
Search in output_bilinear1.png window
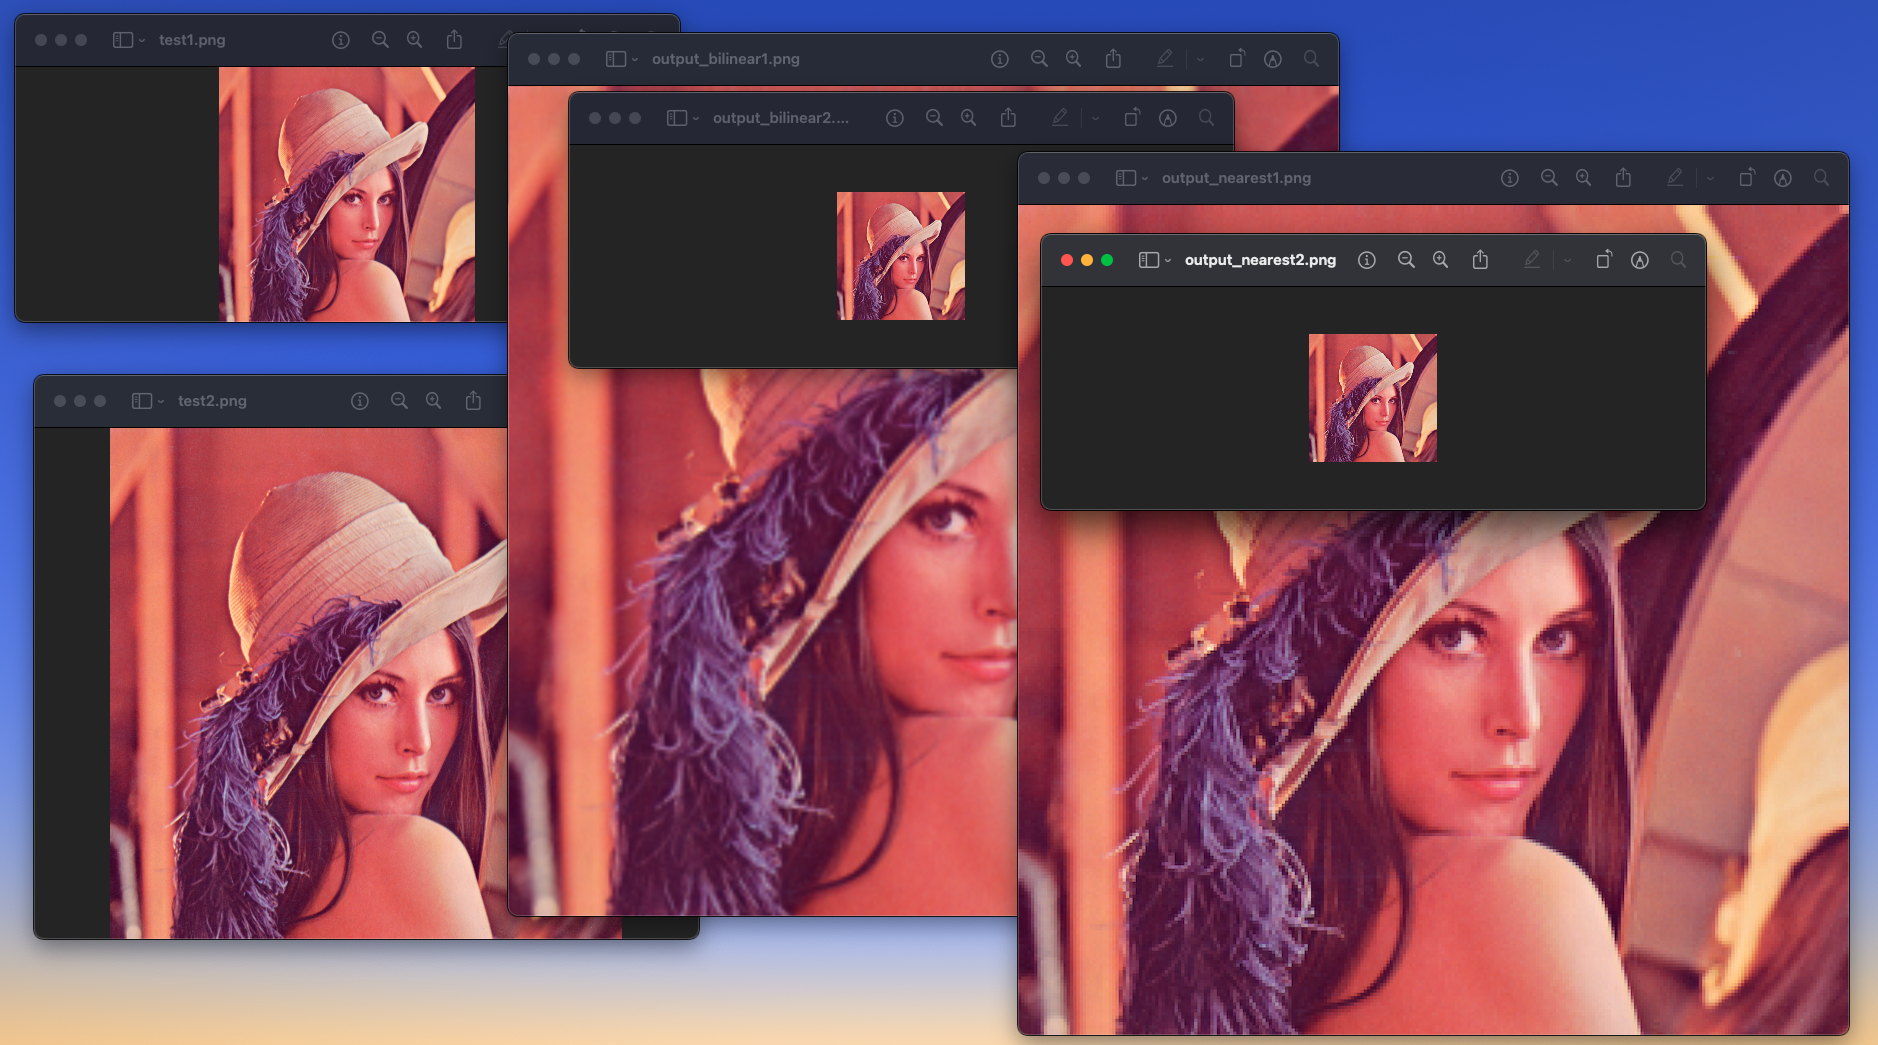point(1311,59)
